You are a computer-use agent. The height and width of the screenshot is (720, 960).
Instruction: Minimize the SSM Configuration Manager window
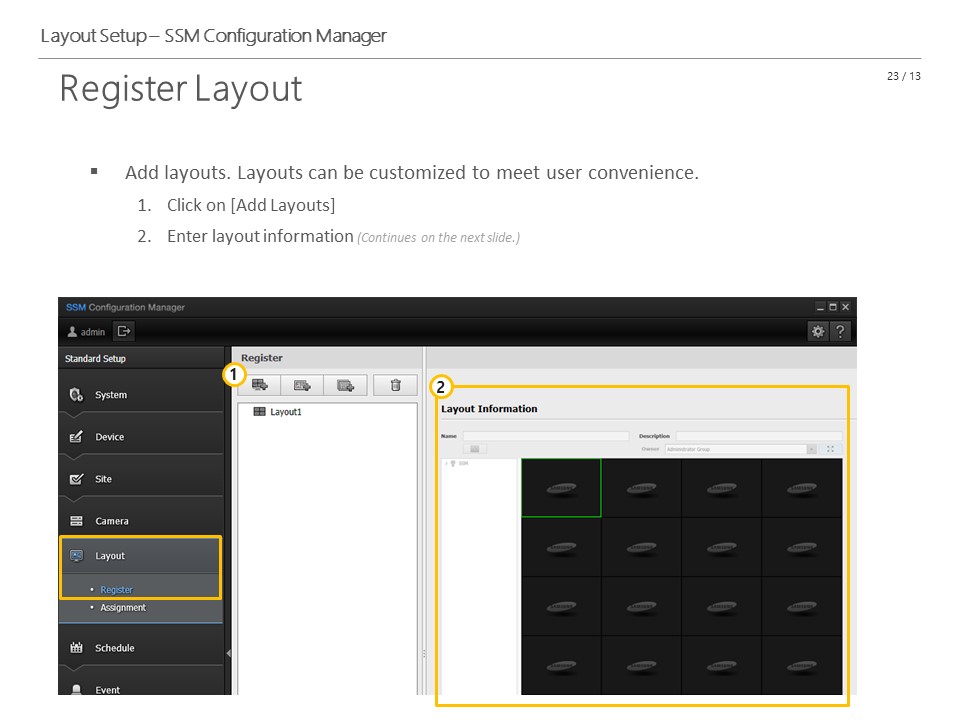820,307
